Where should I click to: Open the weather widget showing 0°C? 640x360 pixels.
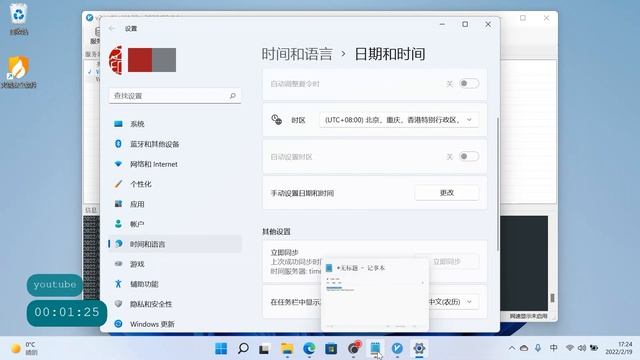point(24,348)
